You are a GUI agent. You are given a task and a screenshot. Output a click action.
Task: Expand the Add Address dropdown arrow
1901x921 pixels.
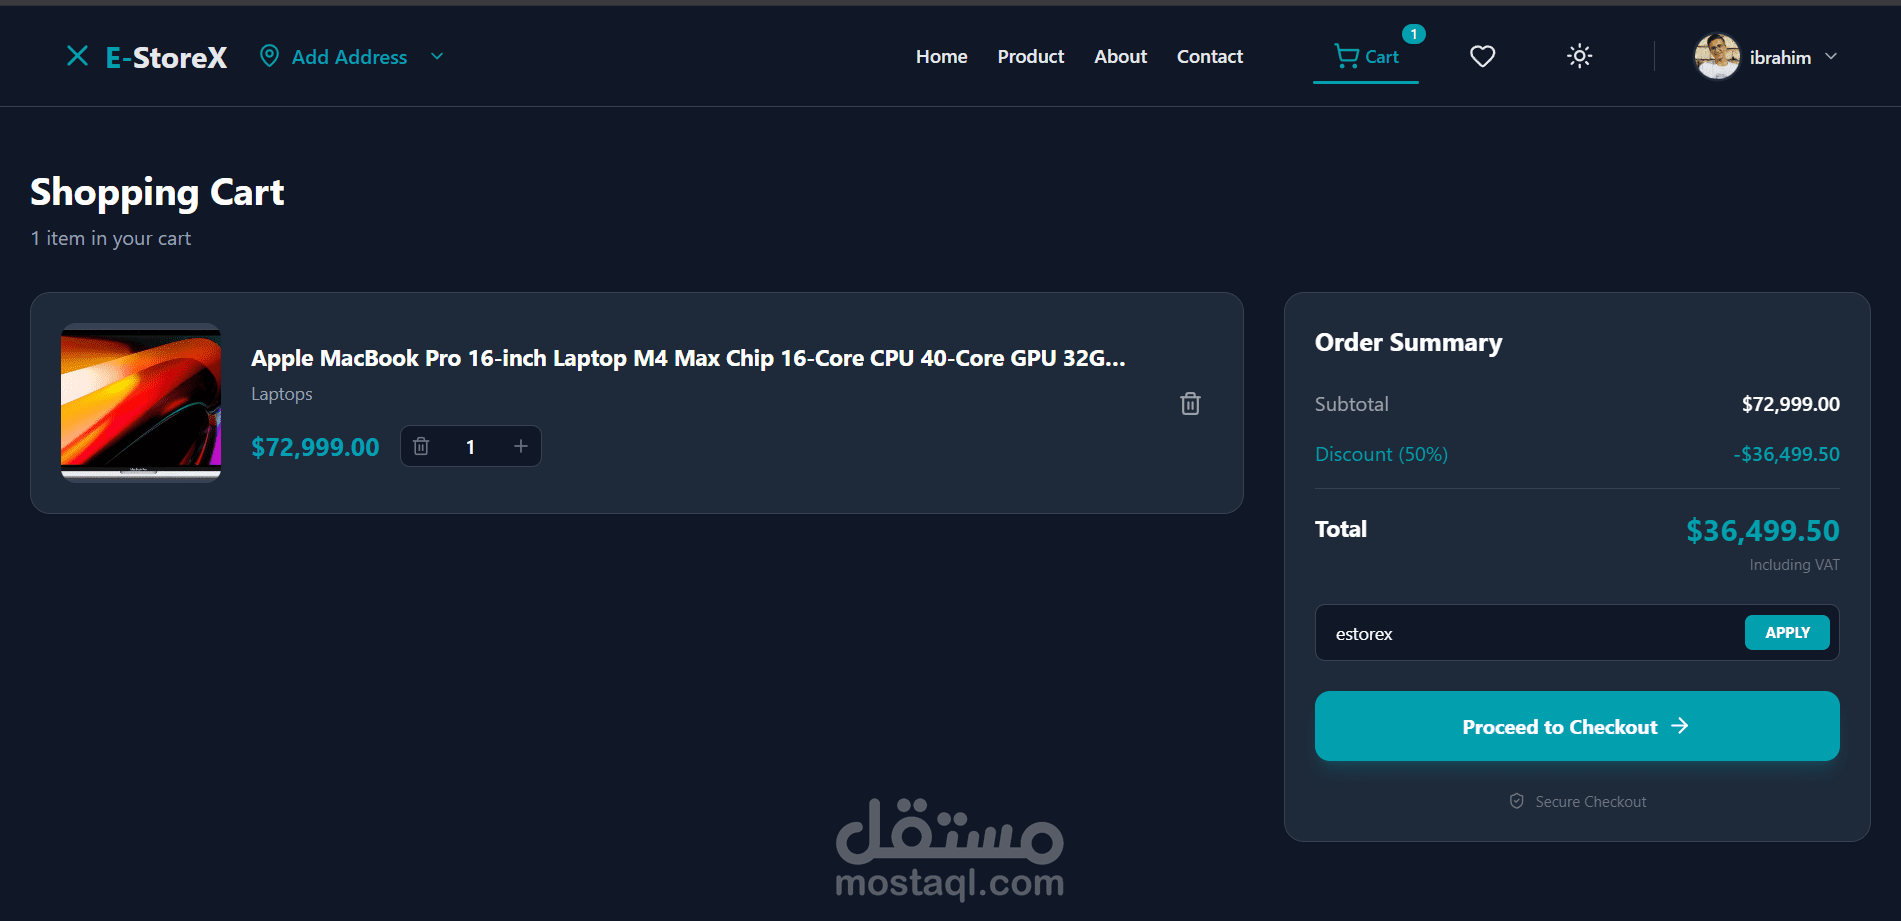pos(437,56)
